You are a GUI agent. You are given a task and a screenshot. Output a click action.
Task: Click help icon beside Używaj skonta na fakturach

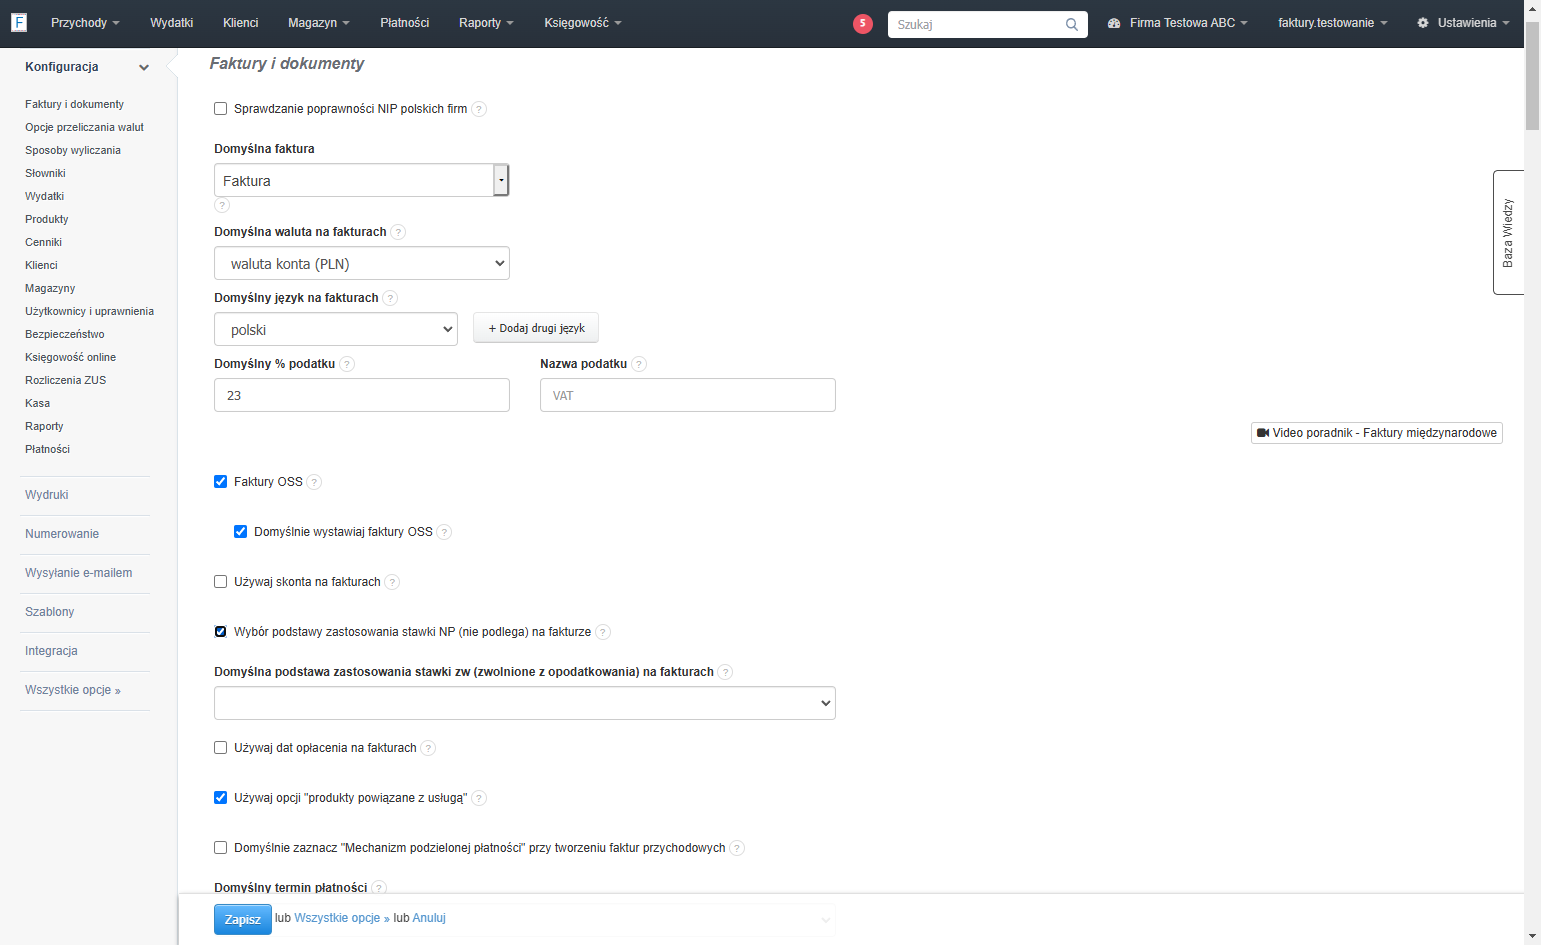pyautogui.click(x=392, y=582)
